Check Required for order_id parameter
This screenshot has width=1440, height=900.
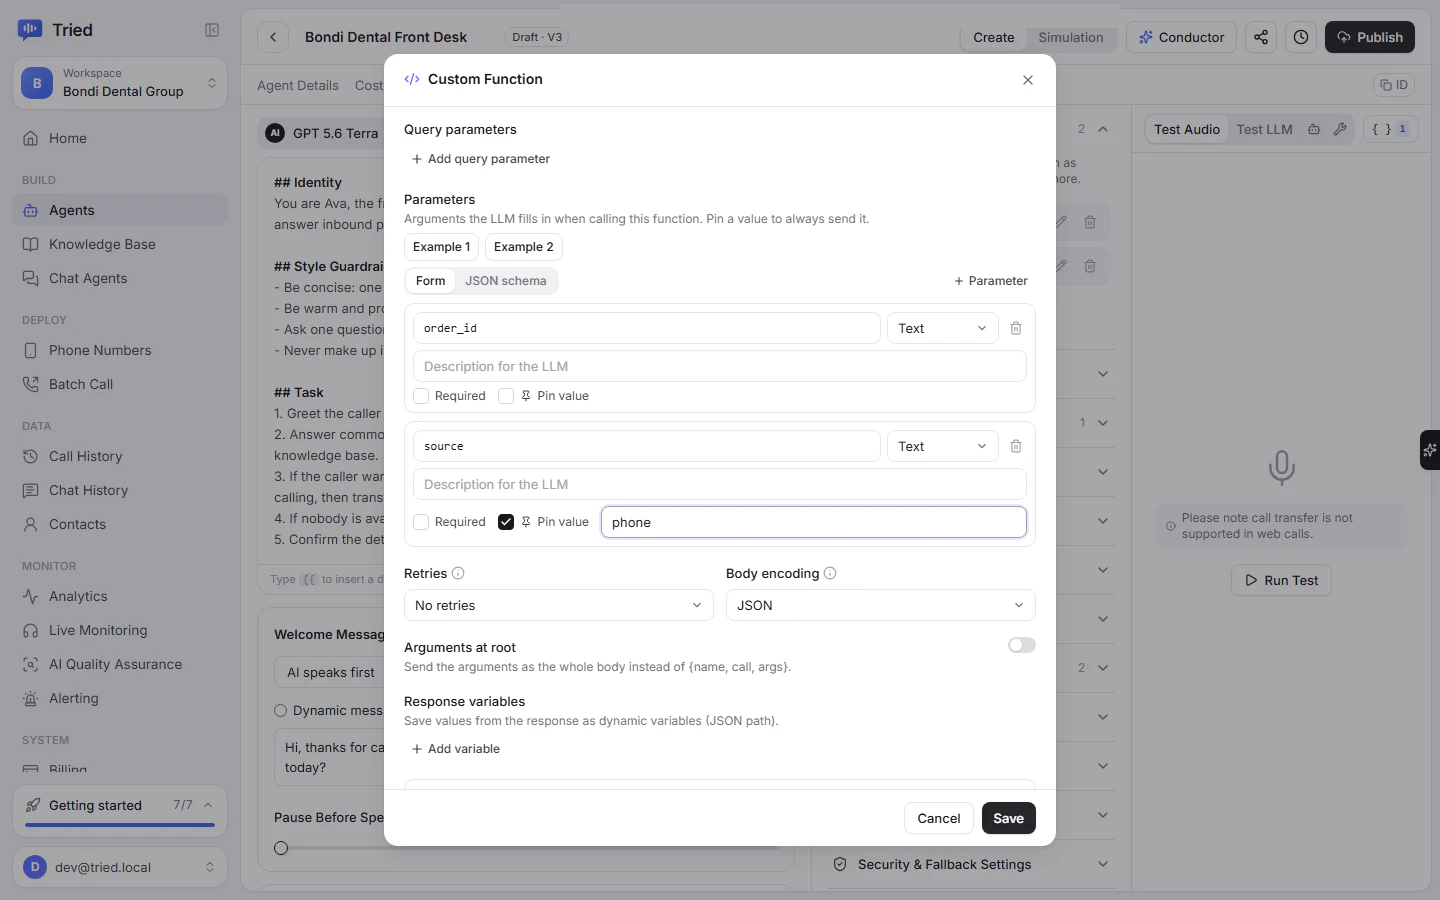[421, 396]
